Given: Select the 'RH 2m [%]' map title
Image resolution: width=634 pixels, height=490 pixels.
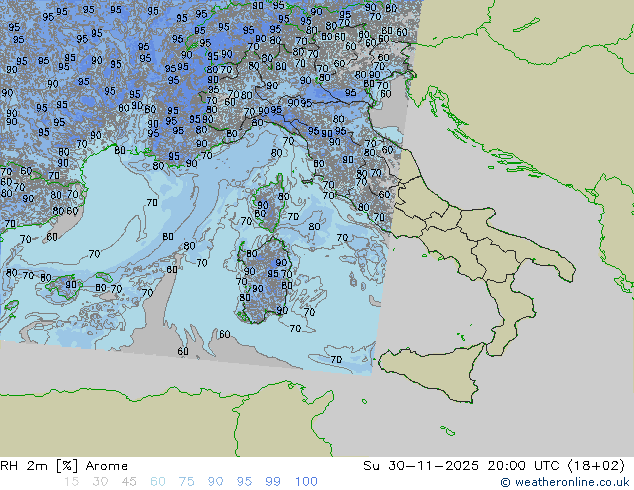Looking at the screenshot, I should pos(39,466).
